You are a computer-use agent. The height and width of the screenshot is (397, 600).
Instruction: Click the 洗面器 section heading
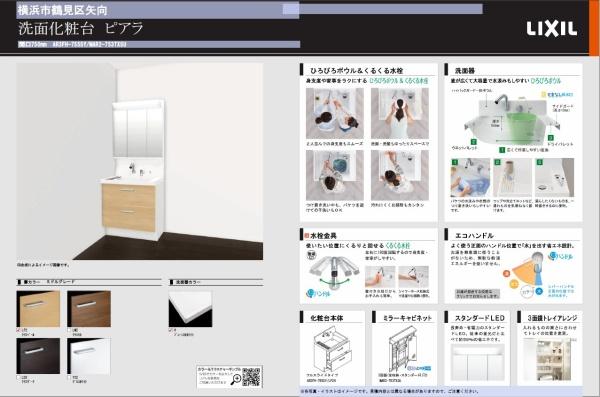pyautogui.click(x=465, y=71)
